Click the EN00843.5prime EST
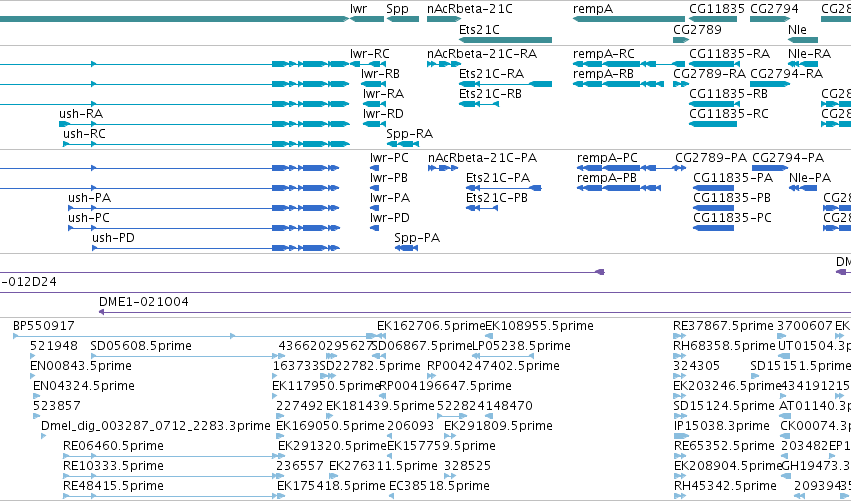This screenshot has width=851, height=501. click(33, 376)
